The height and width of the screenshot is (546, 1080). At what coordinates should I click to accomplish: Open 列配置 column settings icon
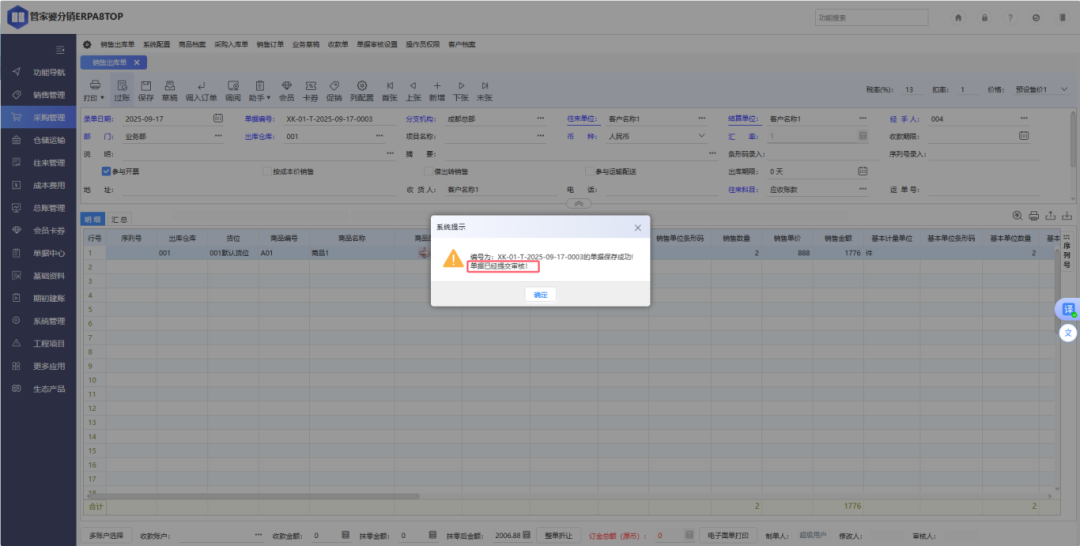click(360, 86)
